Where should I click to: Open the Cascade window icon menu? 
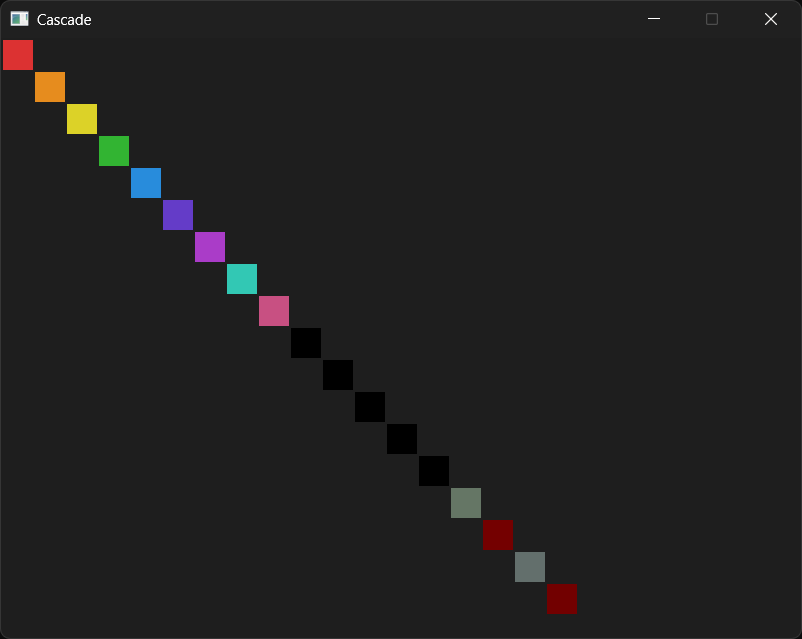tap(19, 19)
